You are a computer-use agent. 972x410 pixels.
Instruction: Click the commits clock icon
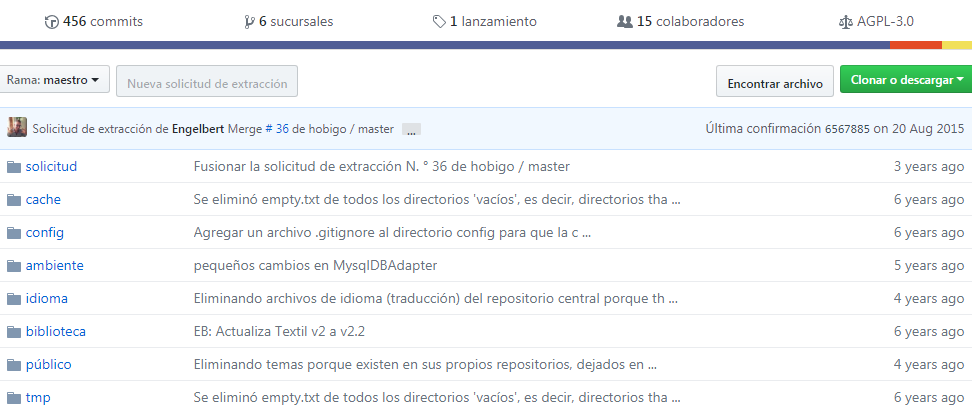(x=52, y=22)
